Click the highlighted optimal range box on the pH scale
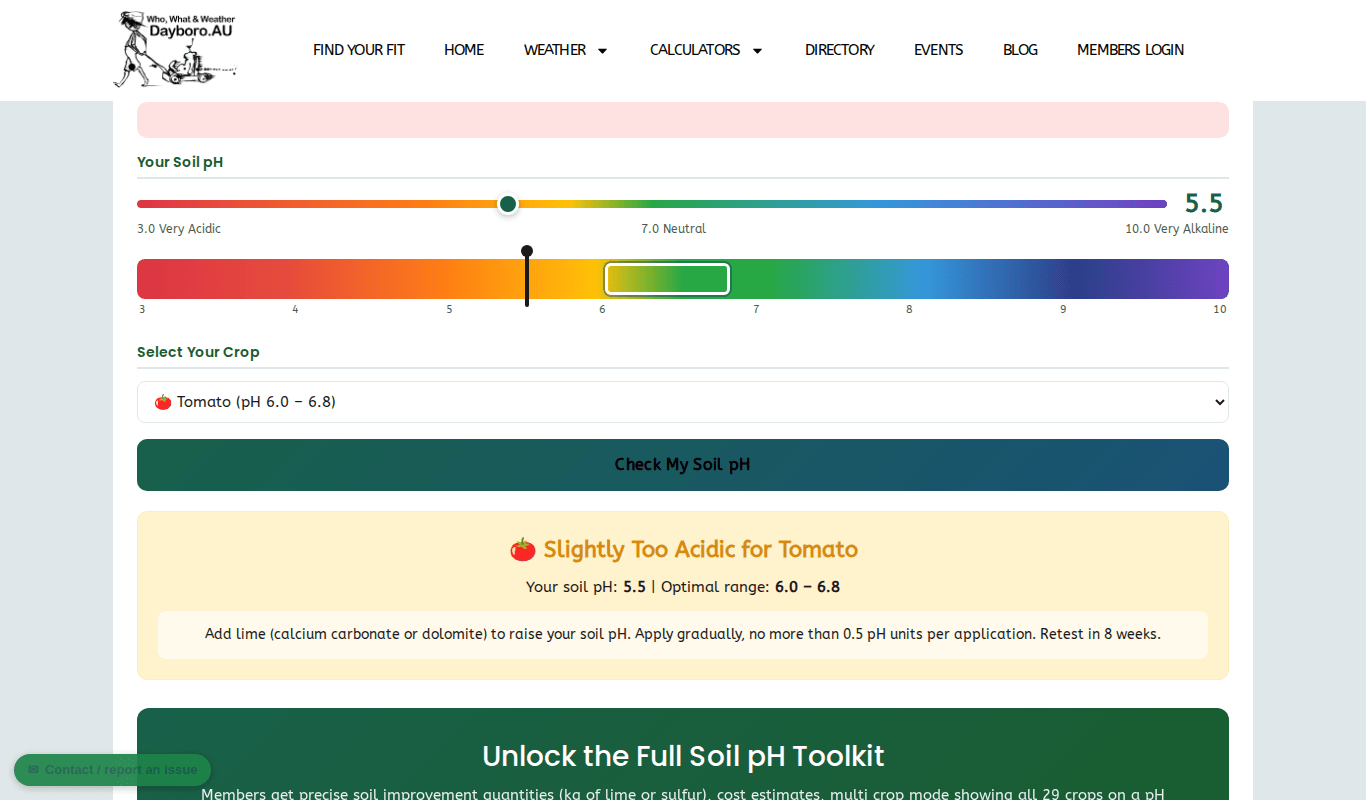This screenshot has height=800, width=1366. coord(667,279)
